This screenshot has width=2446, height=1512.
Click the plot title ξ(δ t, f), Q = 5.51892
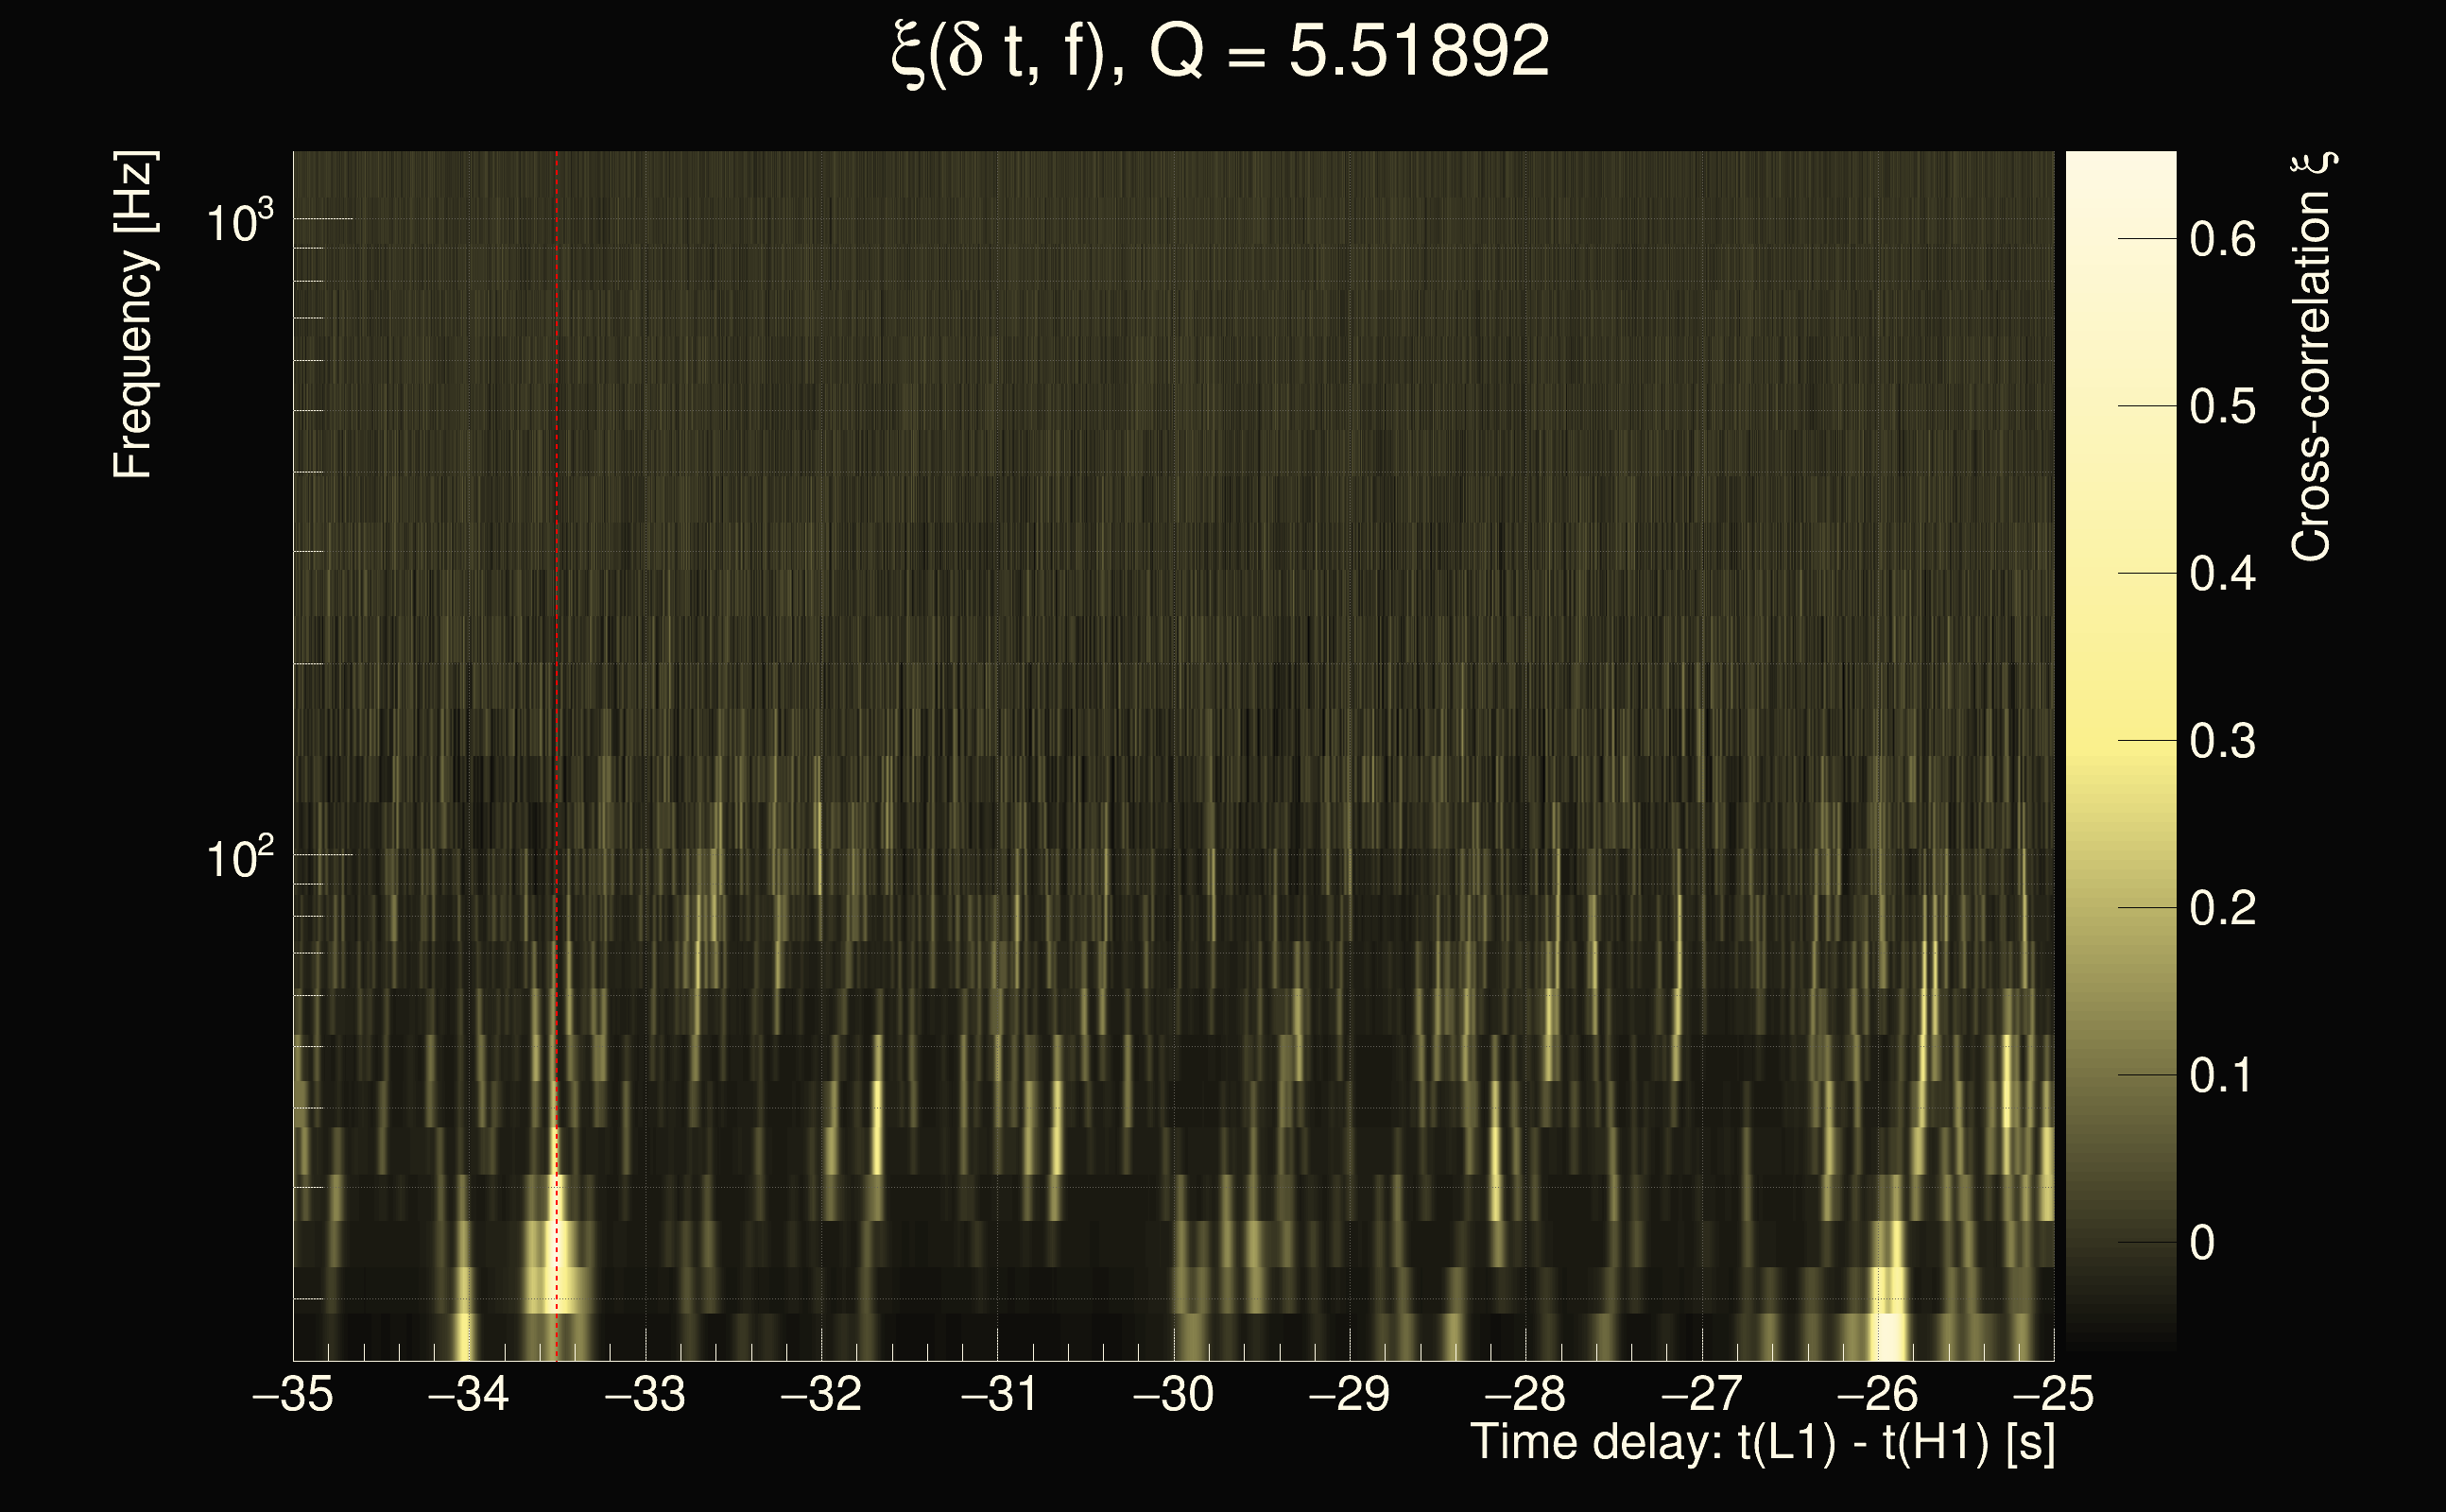pyautogui.click(x=1220, y=52)
